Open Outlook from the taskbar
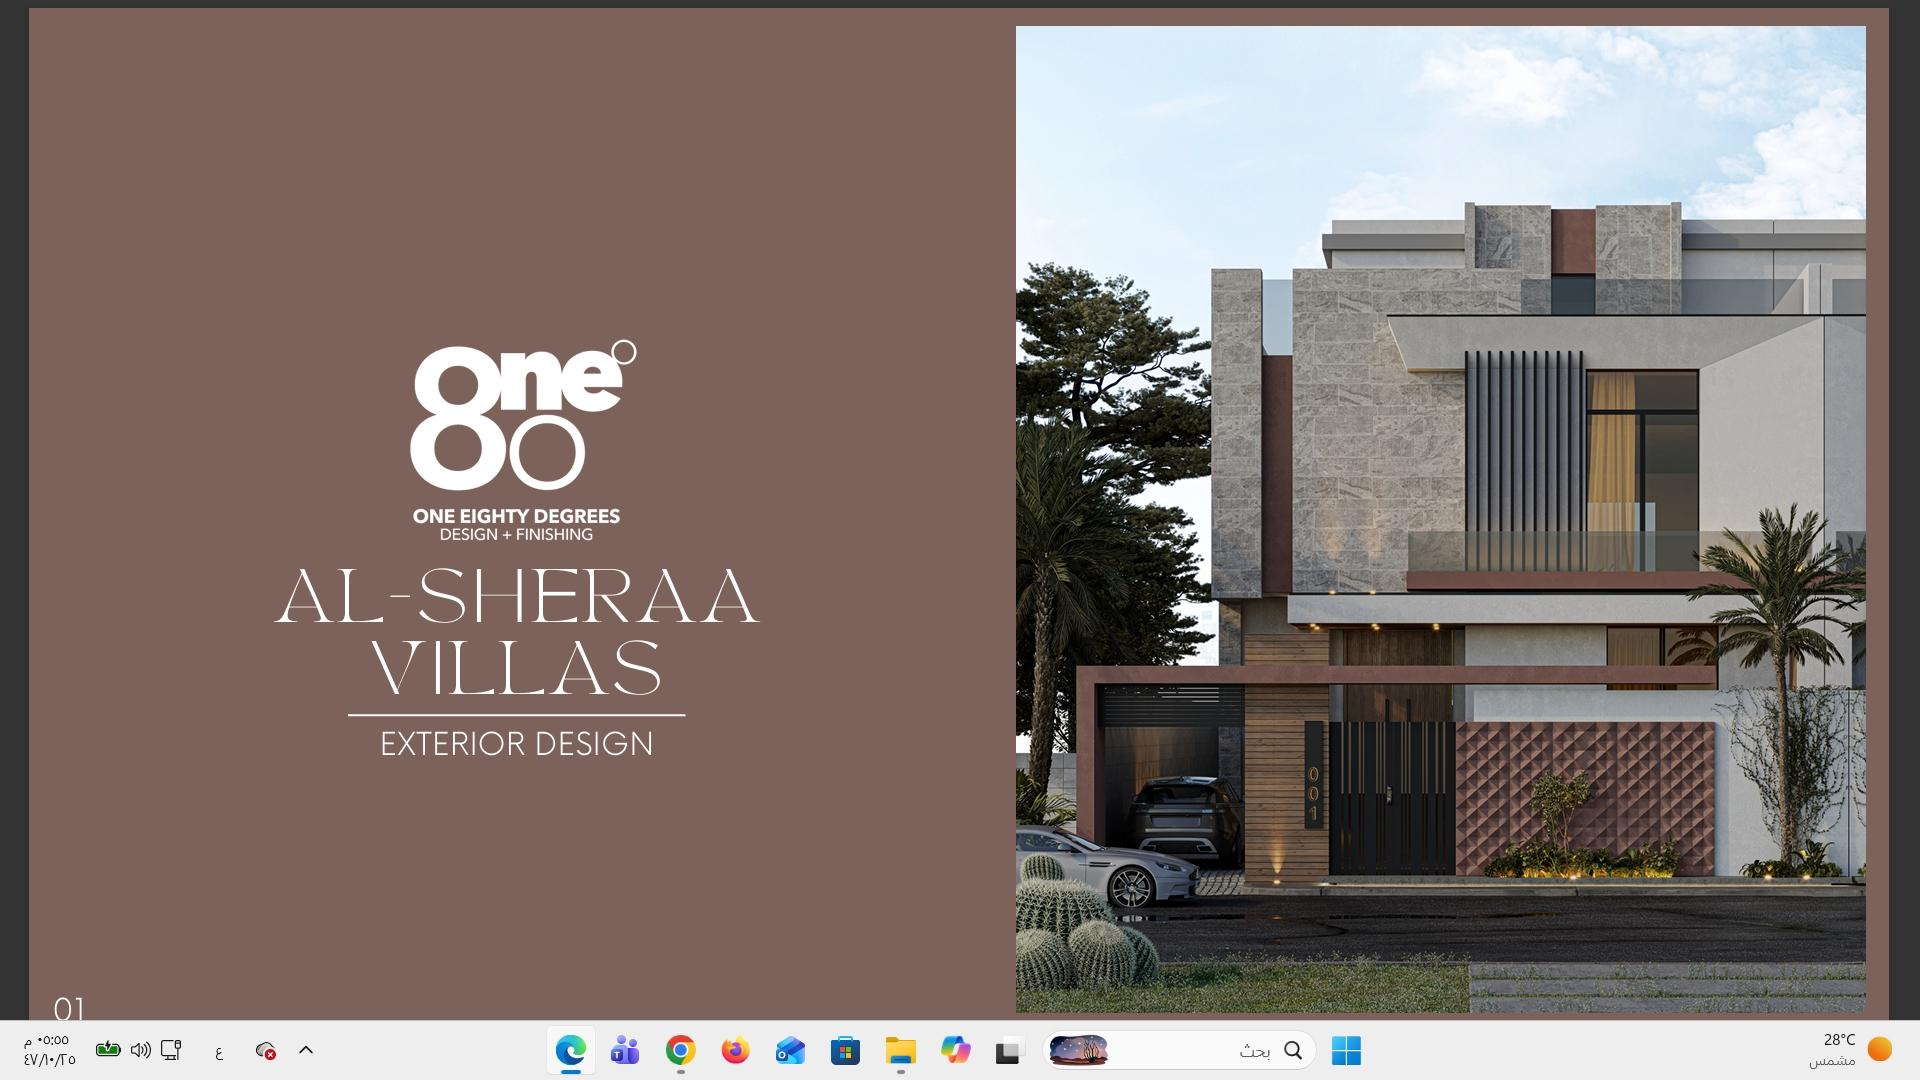Image resolution: width=1920 pixels, height=1080 pixels. tap(790, 1051)
